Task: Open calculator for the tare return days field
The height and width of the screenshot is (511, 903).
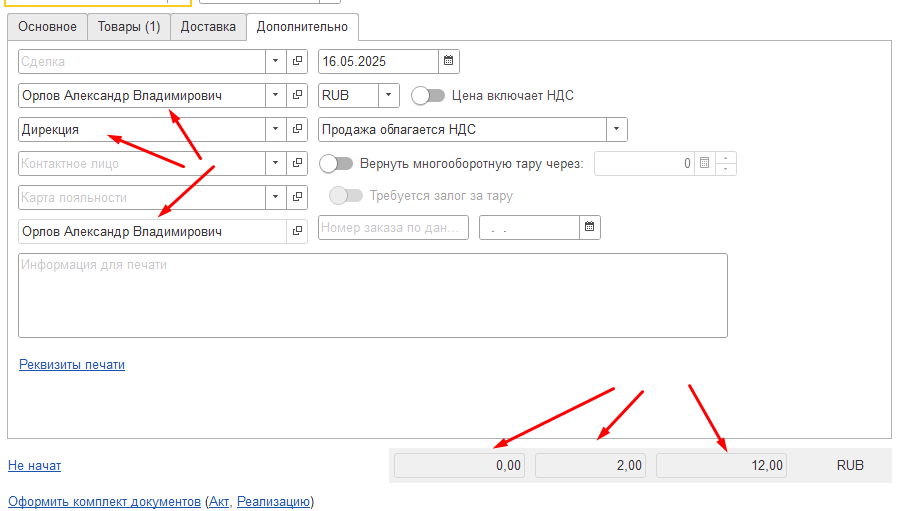Action: click(x=704, y=163)
